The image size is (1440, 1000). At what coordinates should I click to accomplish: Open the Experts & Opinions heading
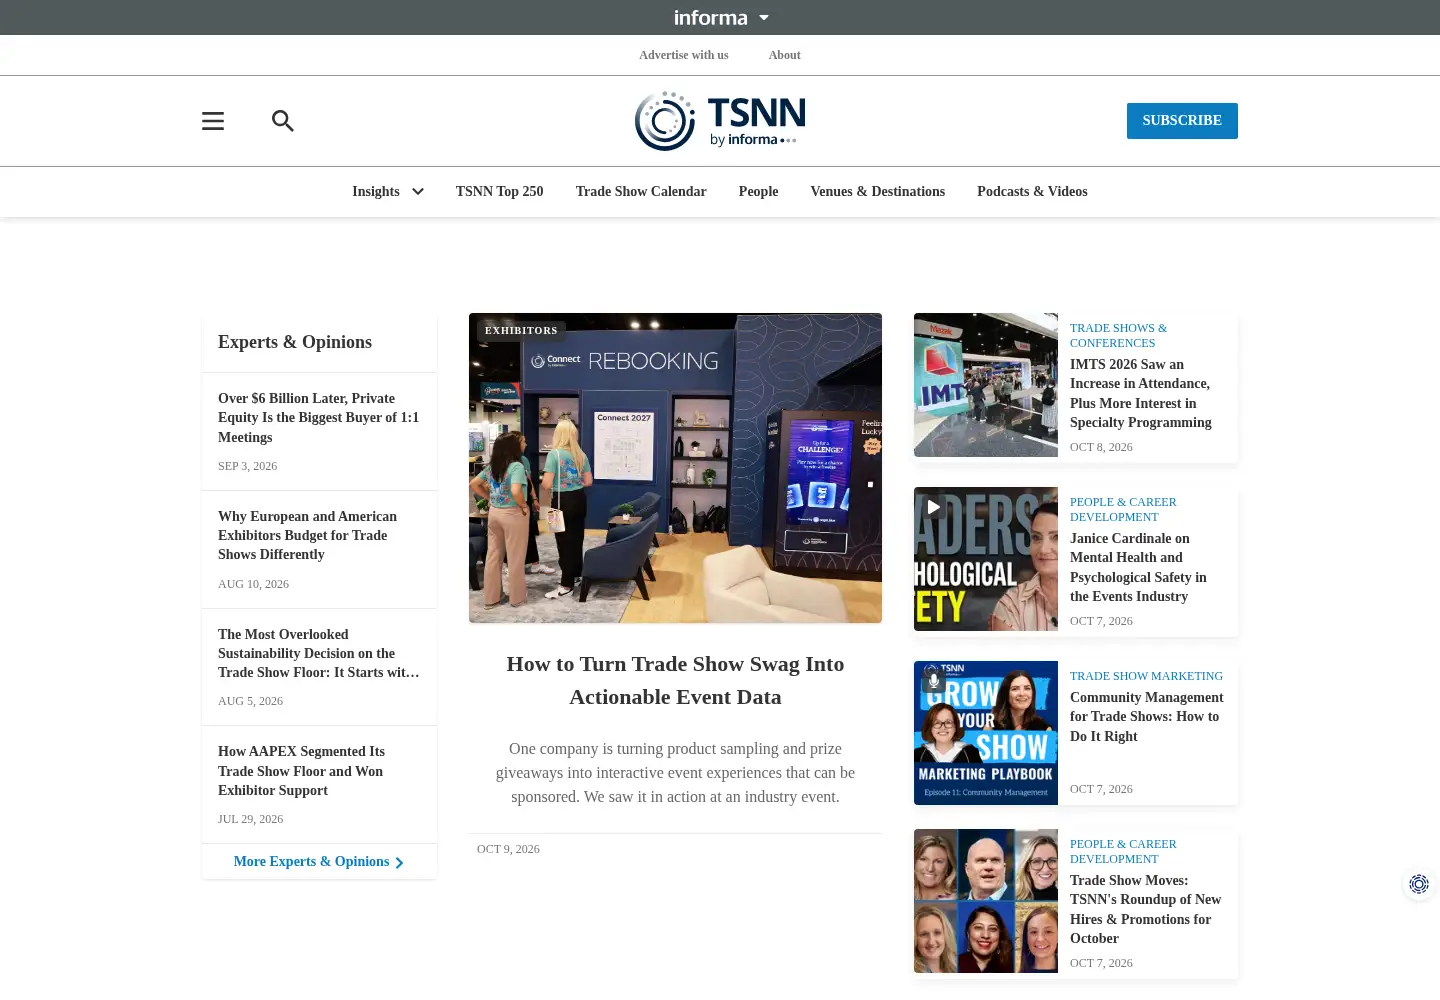point(295,342)
